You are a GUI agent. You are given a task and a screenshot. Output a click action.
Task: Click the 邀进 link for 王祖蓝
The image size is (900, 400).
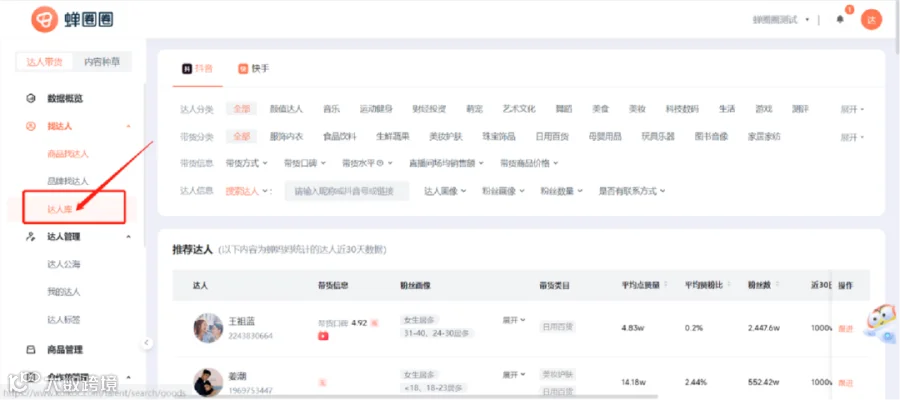pos(845,328)
